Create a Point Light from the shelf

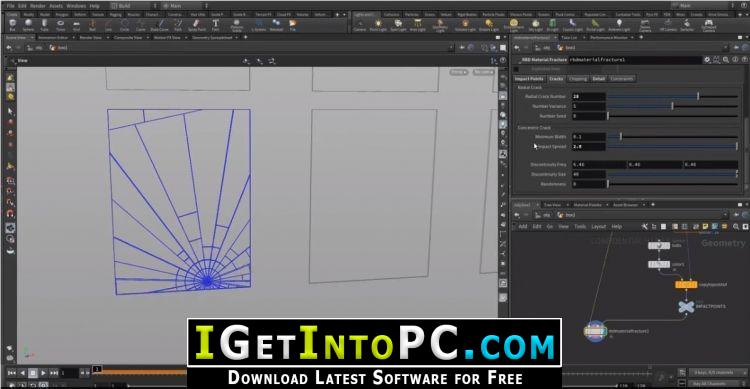coord(378,25)
